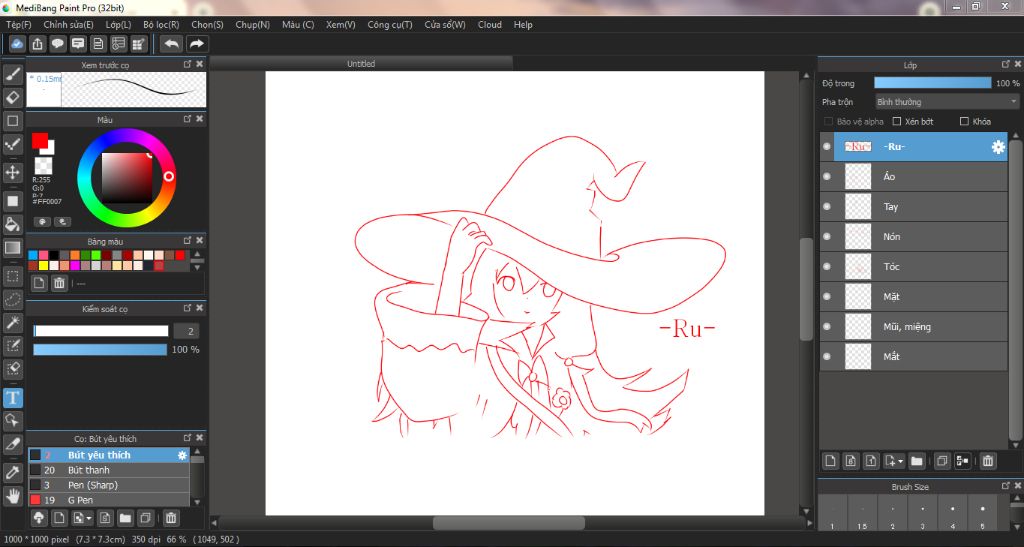Select the Brush tool in left toolbar
1024x547 pixels.
point(12,74)
